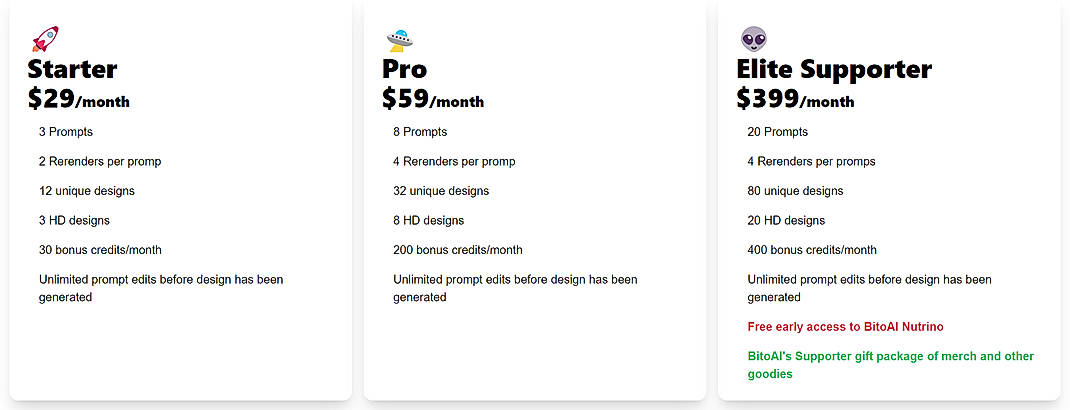Click "400 bonus credits/month" text
Screen dimensions: 1070x410
pyautogui.click(x=812, y=250)
